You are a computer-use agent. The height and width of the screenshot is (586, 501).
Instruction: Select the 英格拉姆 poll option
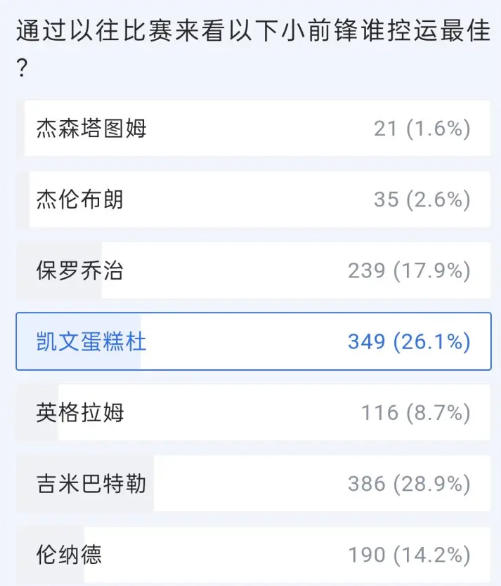pyautogui.click(x=253, y=412)
